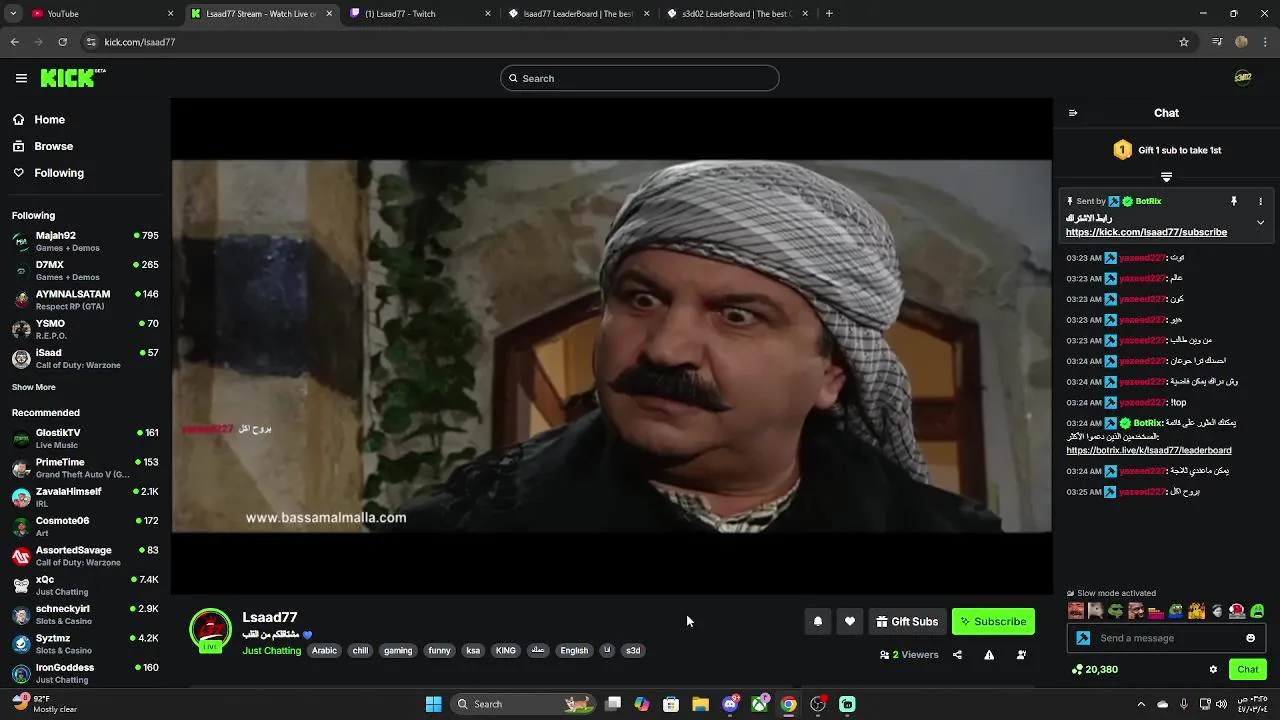Focus the Send a message field
The height and width of the screenshot is (720, 1280).
[x=1166, y=638]
